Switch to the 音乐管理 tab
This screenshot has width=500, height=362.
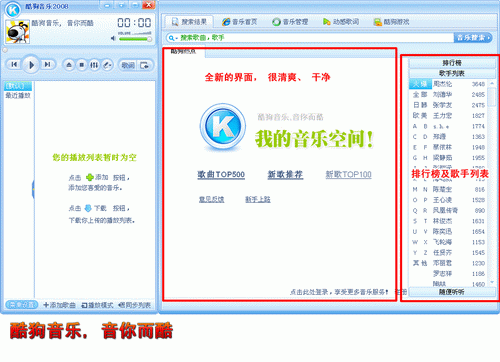coord(290,22)
